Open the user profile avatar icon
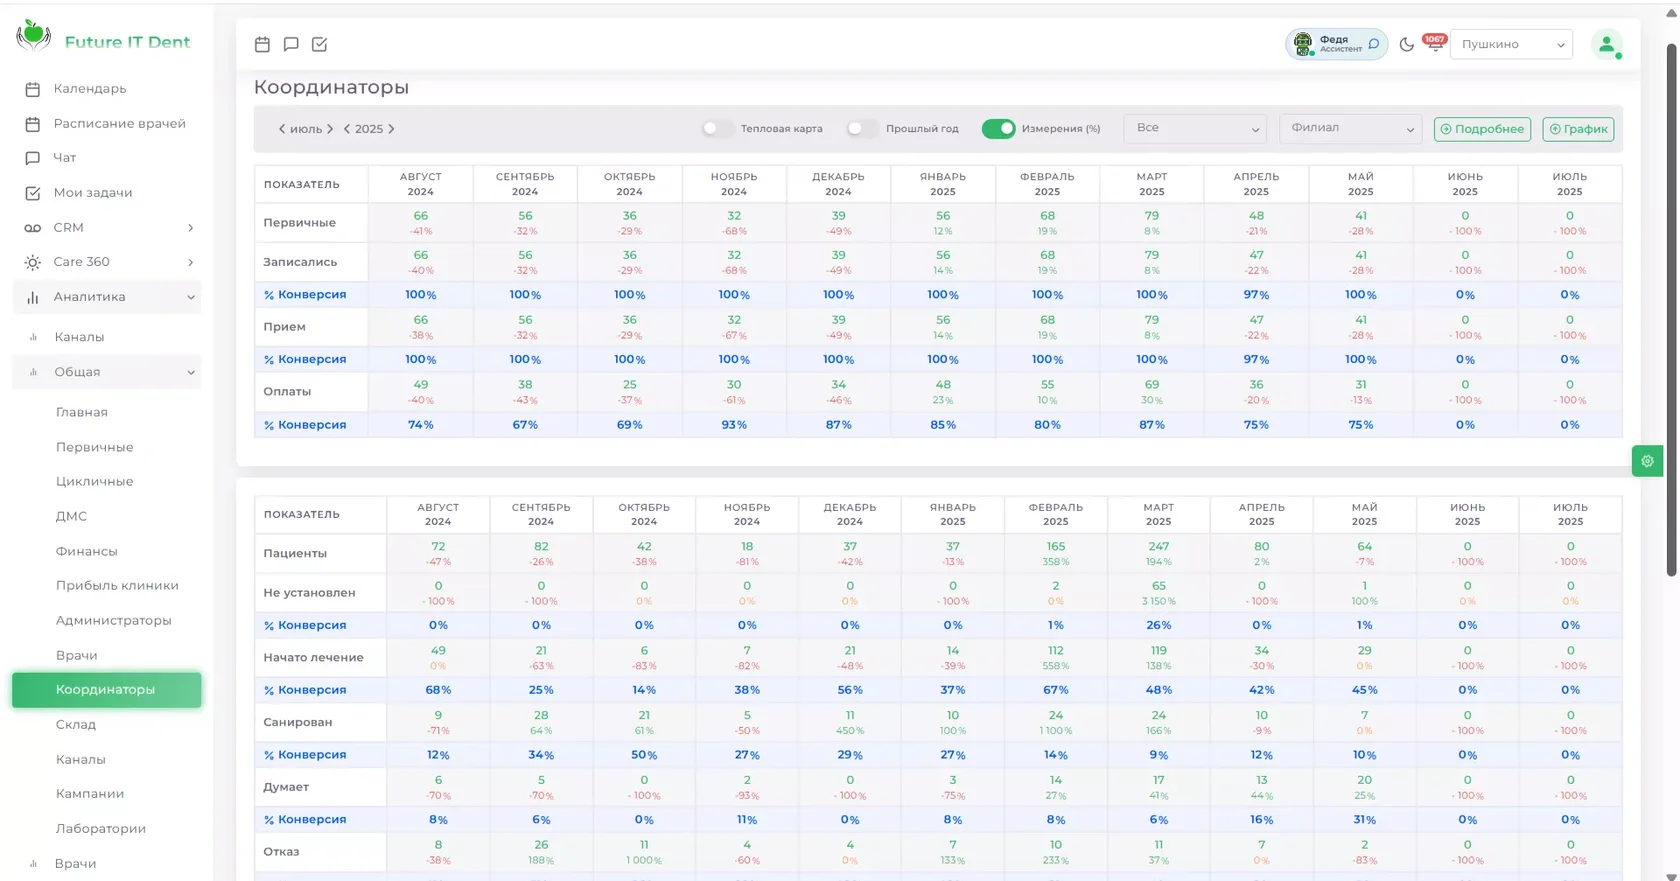Viewport: 1680px width, 881px height. pos(1607,44)
